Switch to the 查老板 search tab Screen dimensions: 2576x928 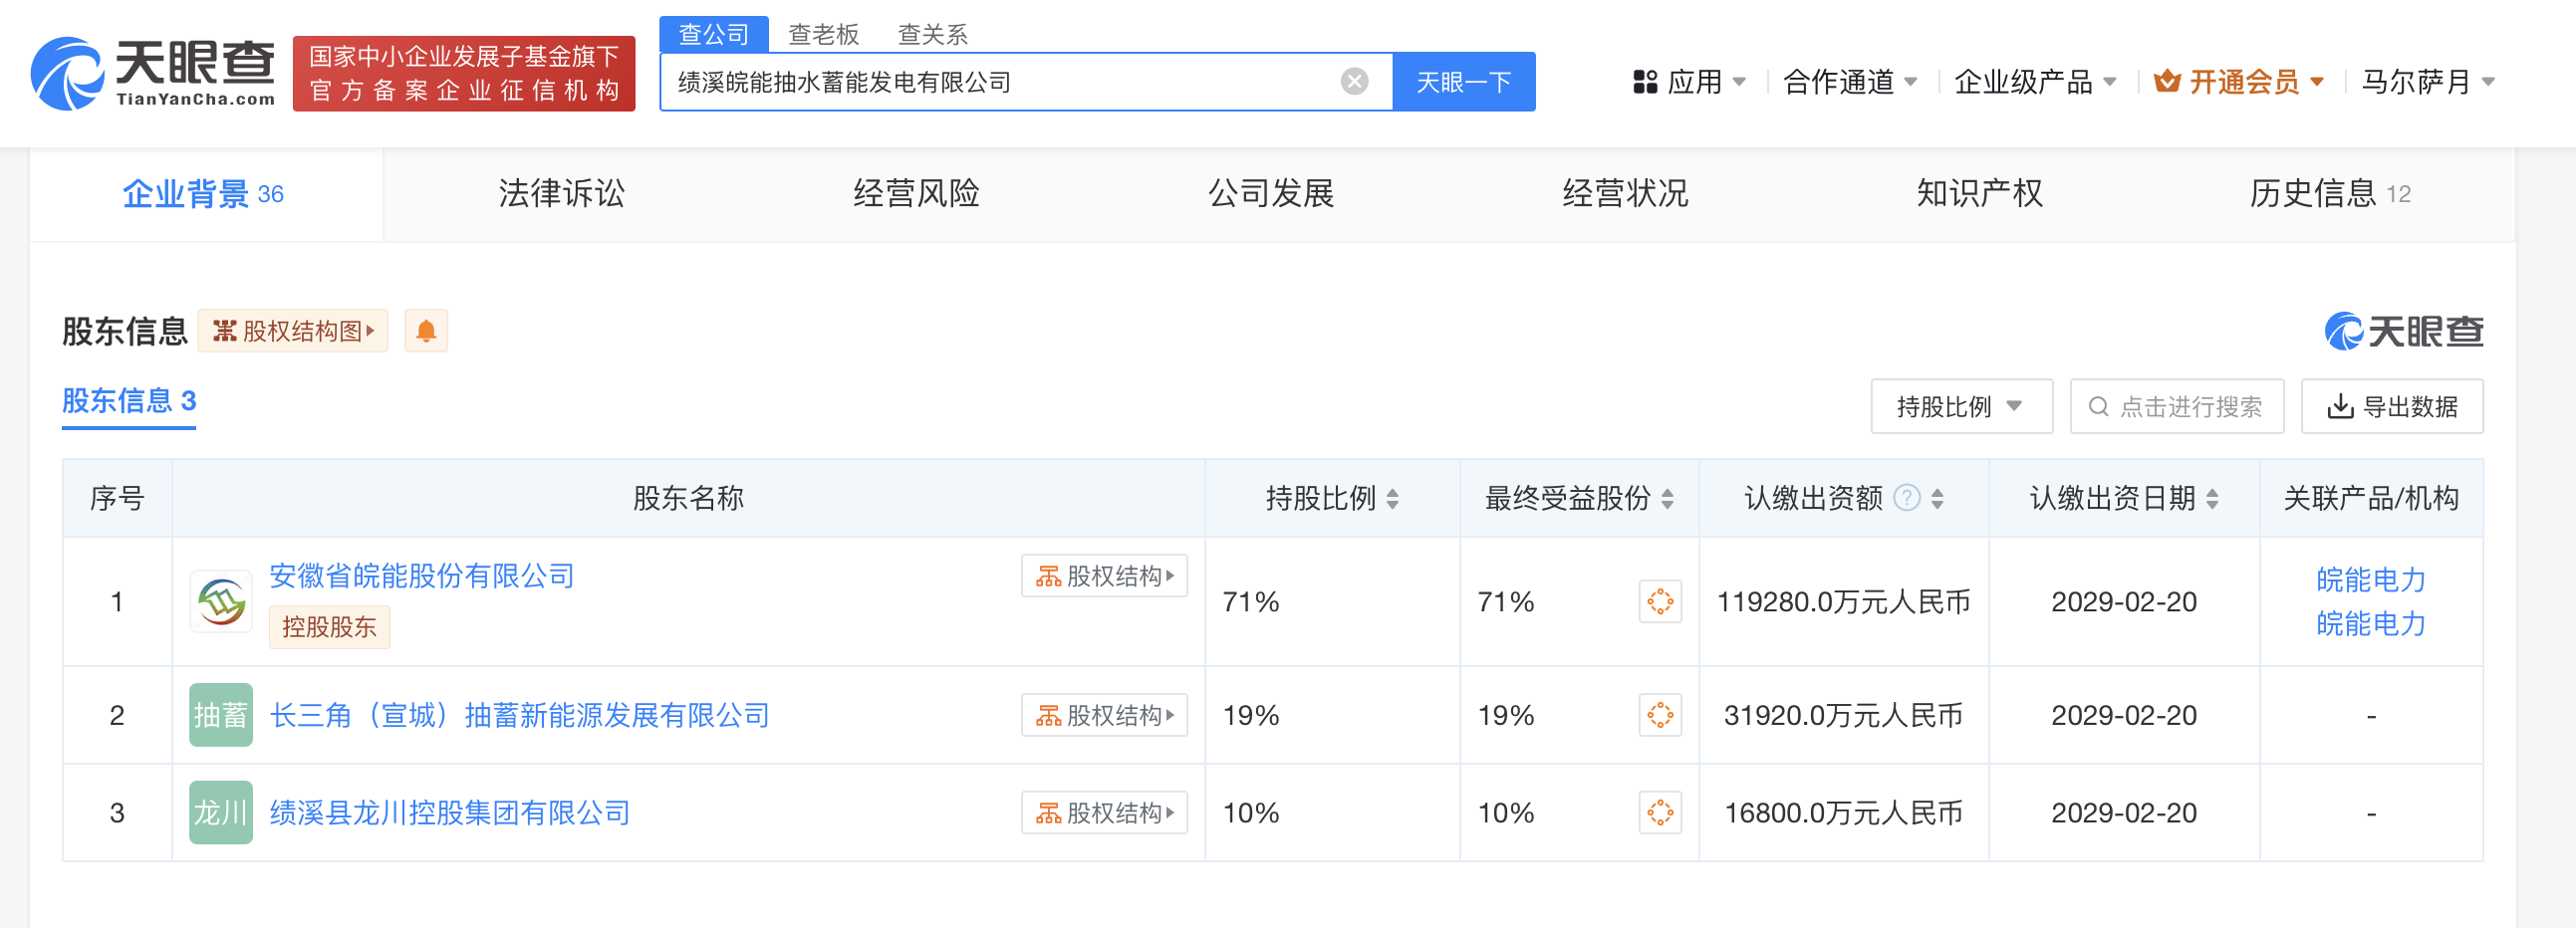[x=823, y=35]
